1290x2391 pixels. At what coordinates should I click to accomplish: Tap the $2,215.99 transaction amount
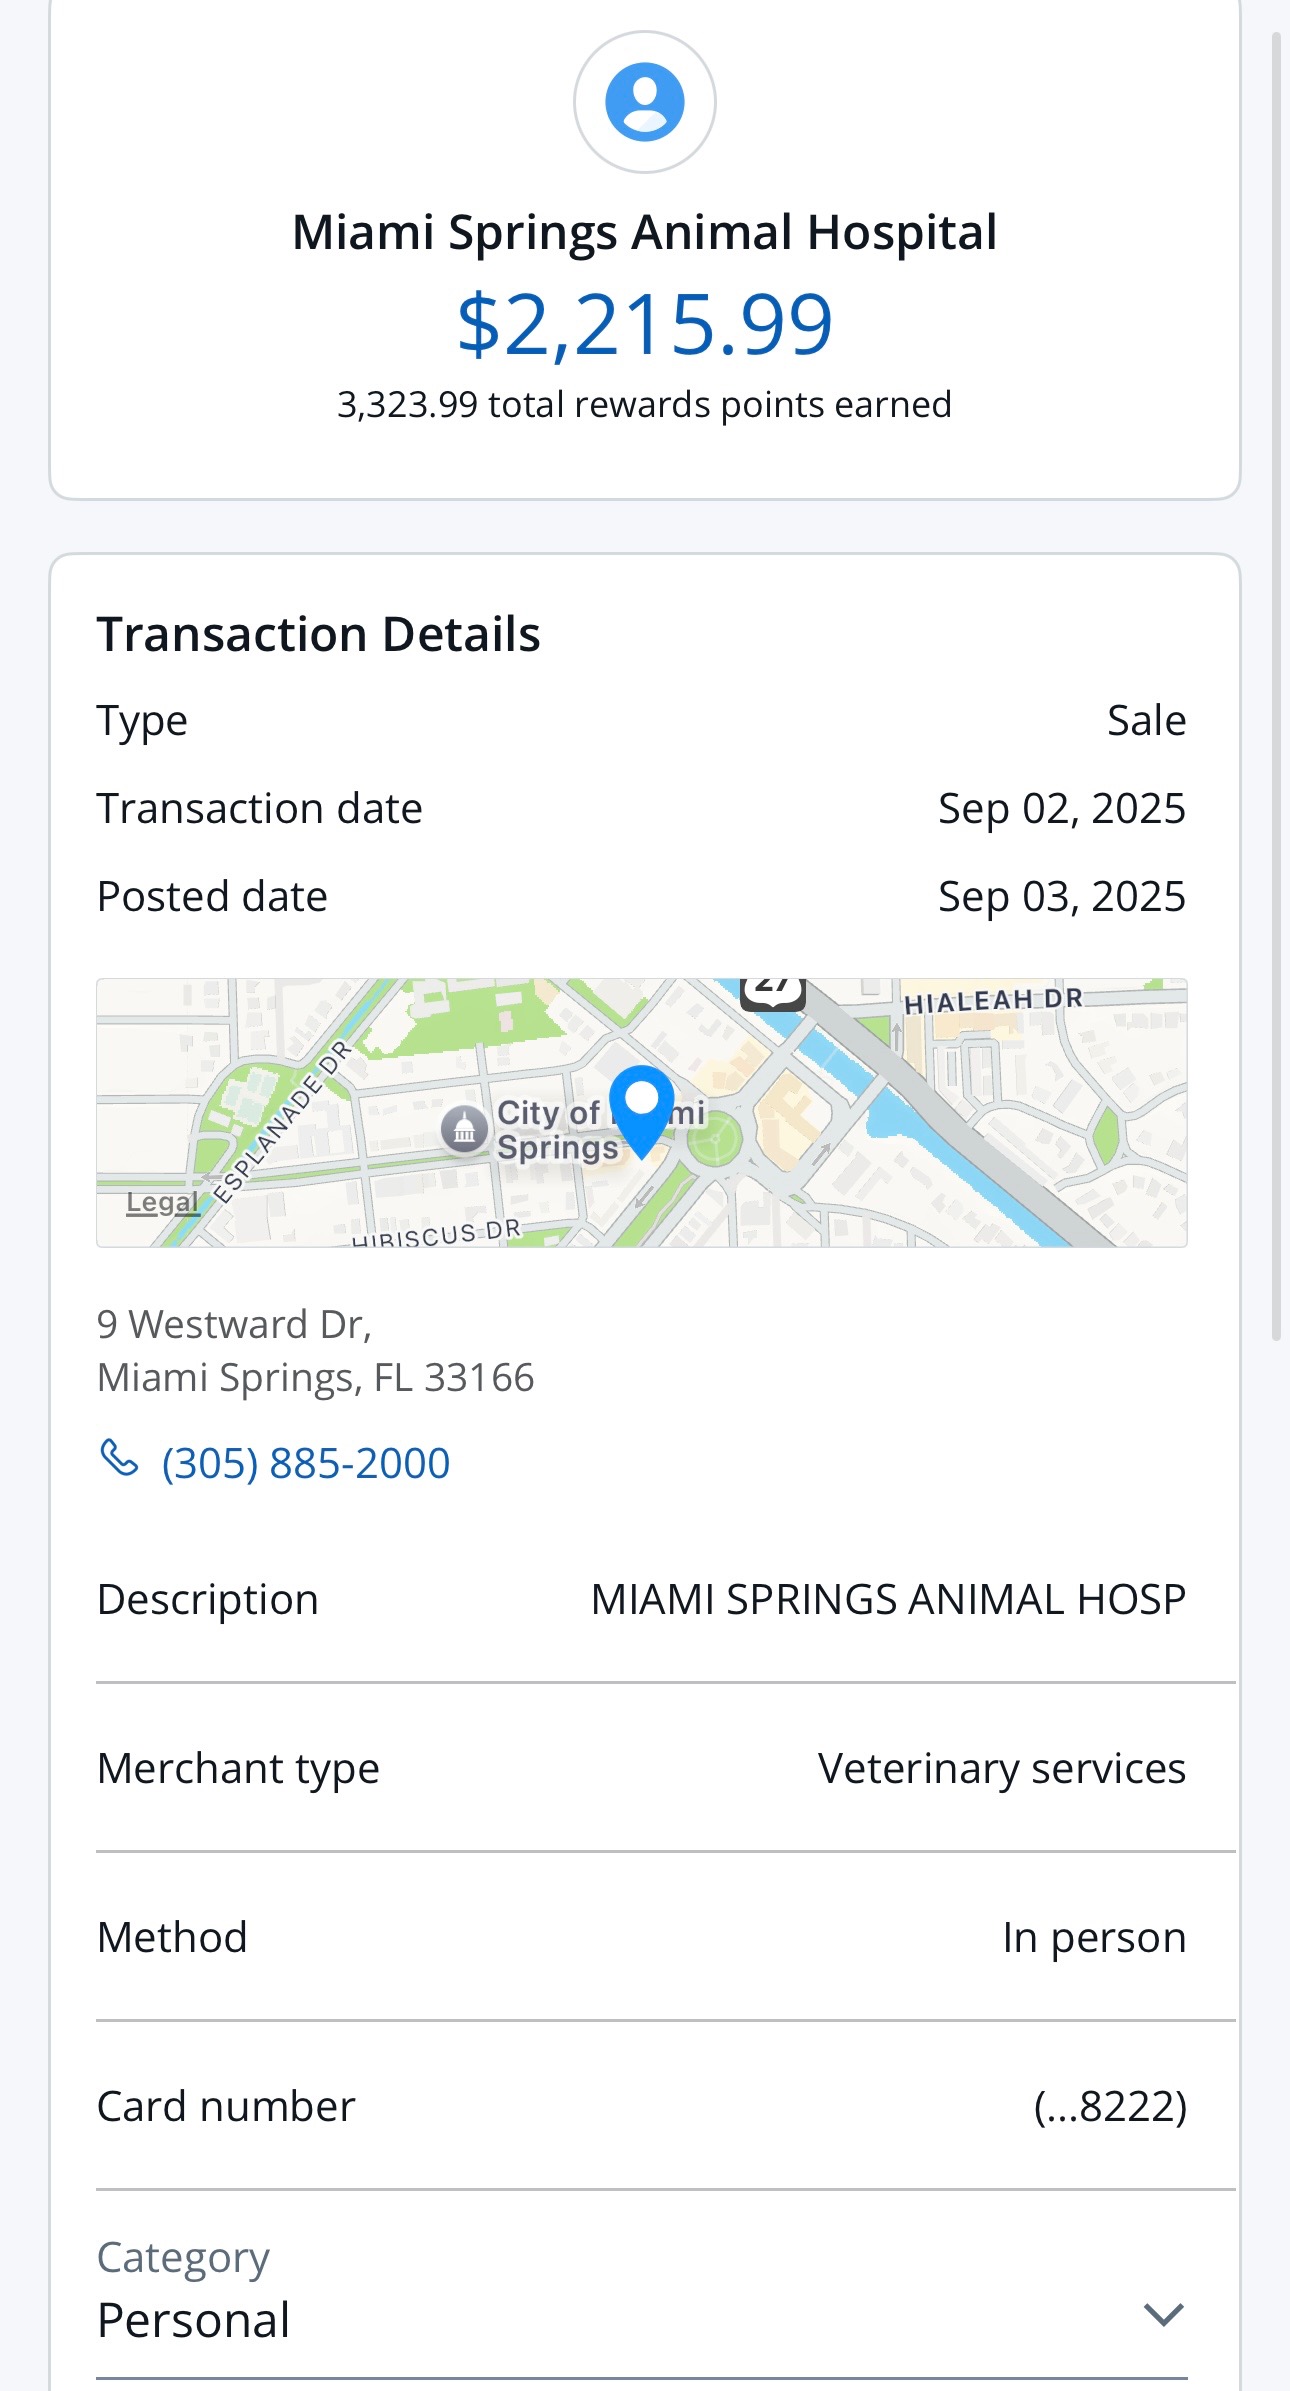tap(645, 324)
